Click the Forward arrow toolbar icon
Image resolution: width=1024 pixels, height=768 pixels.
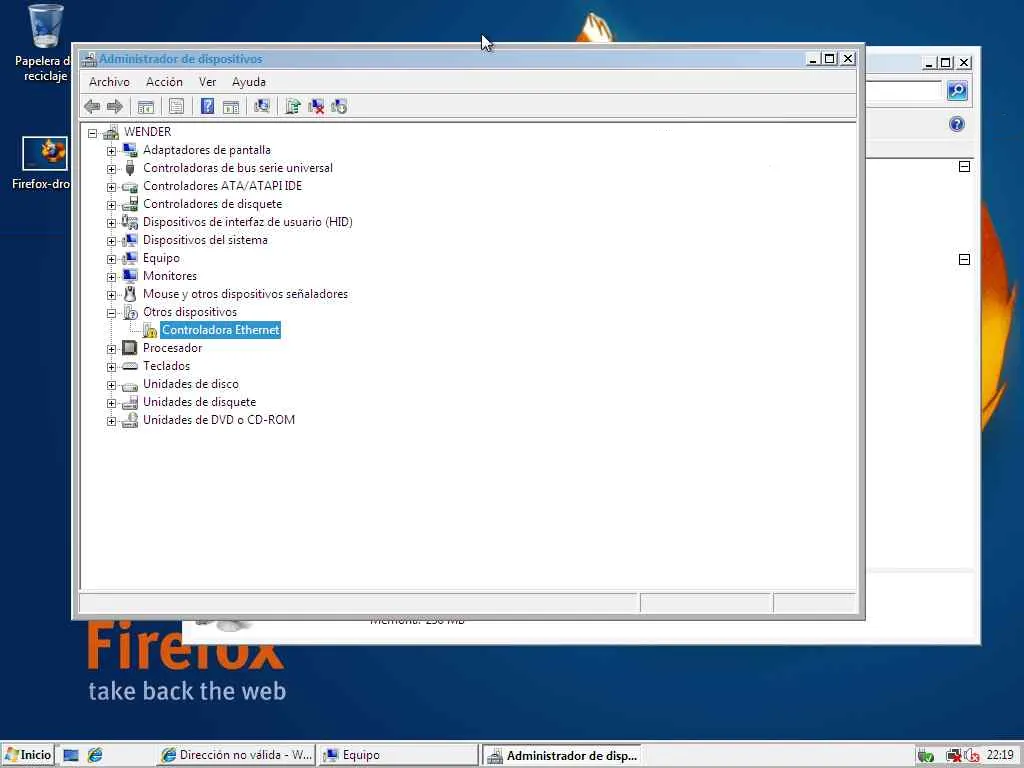tap(115, 106)
